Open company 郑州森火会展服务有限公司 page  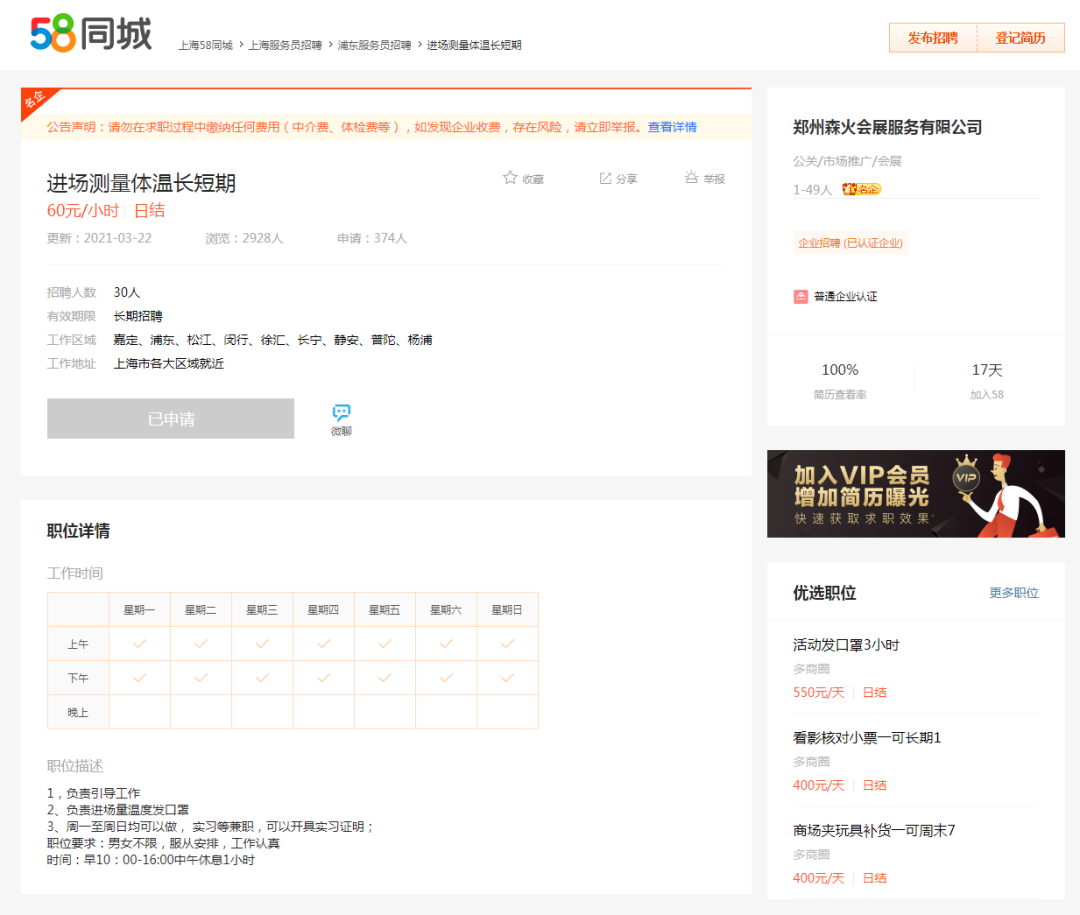(x=887, y=127)
